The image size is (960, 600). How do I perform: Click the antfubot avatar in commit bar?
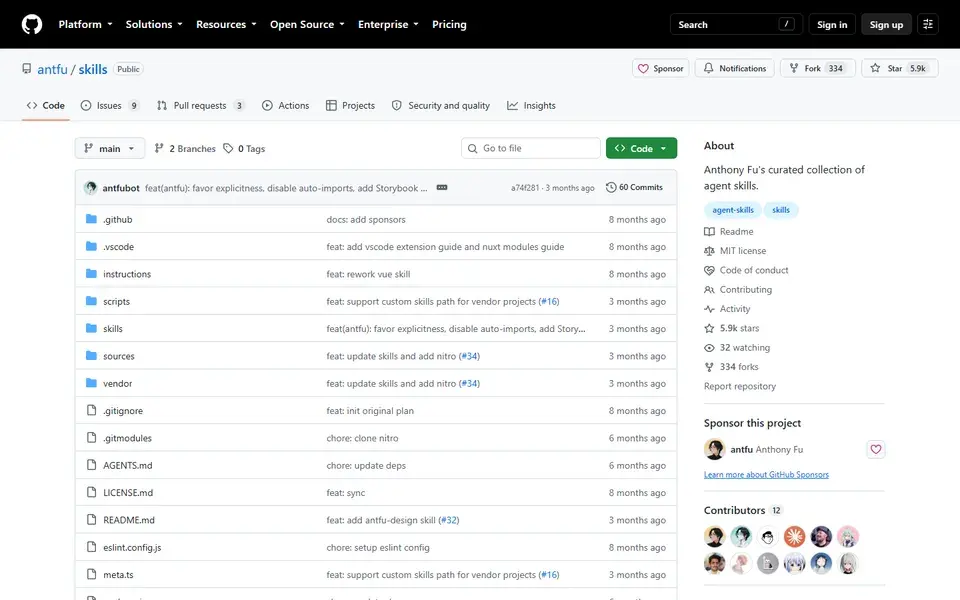click(x=91, y=188)
